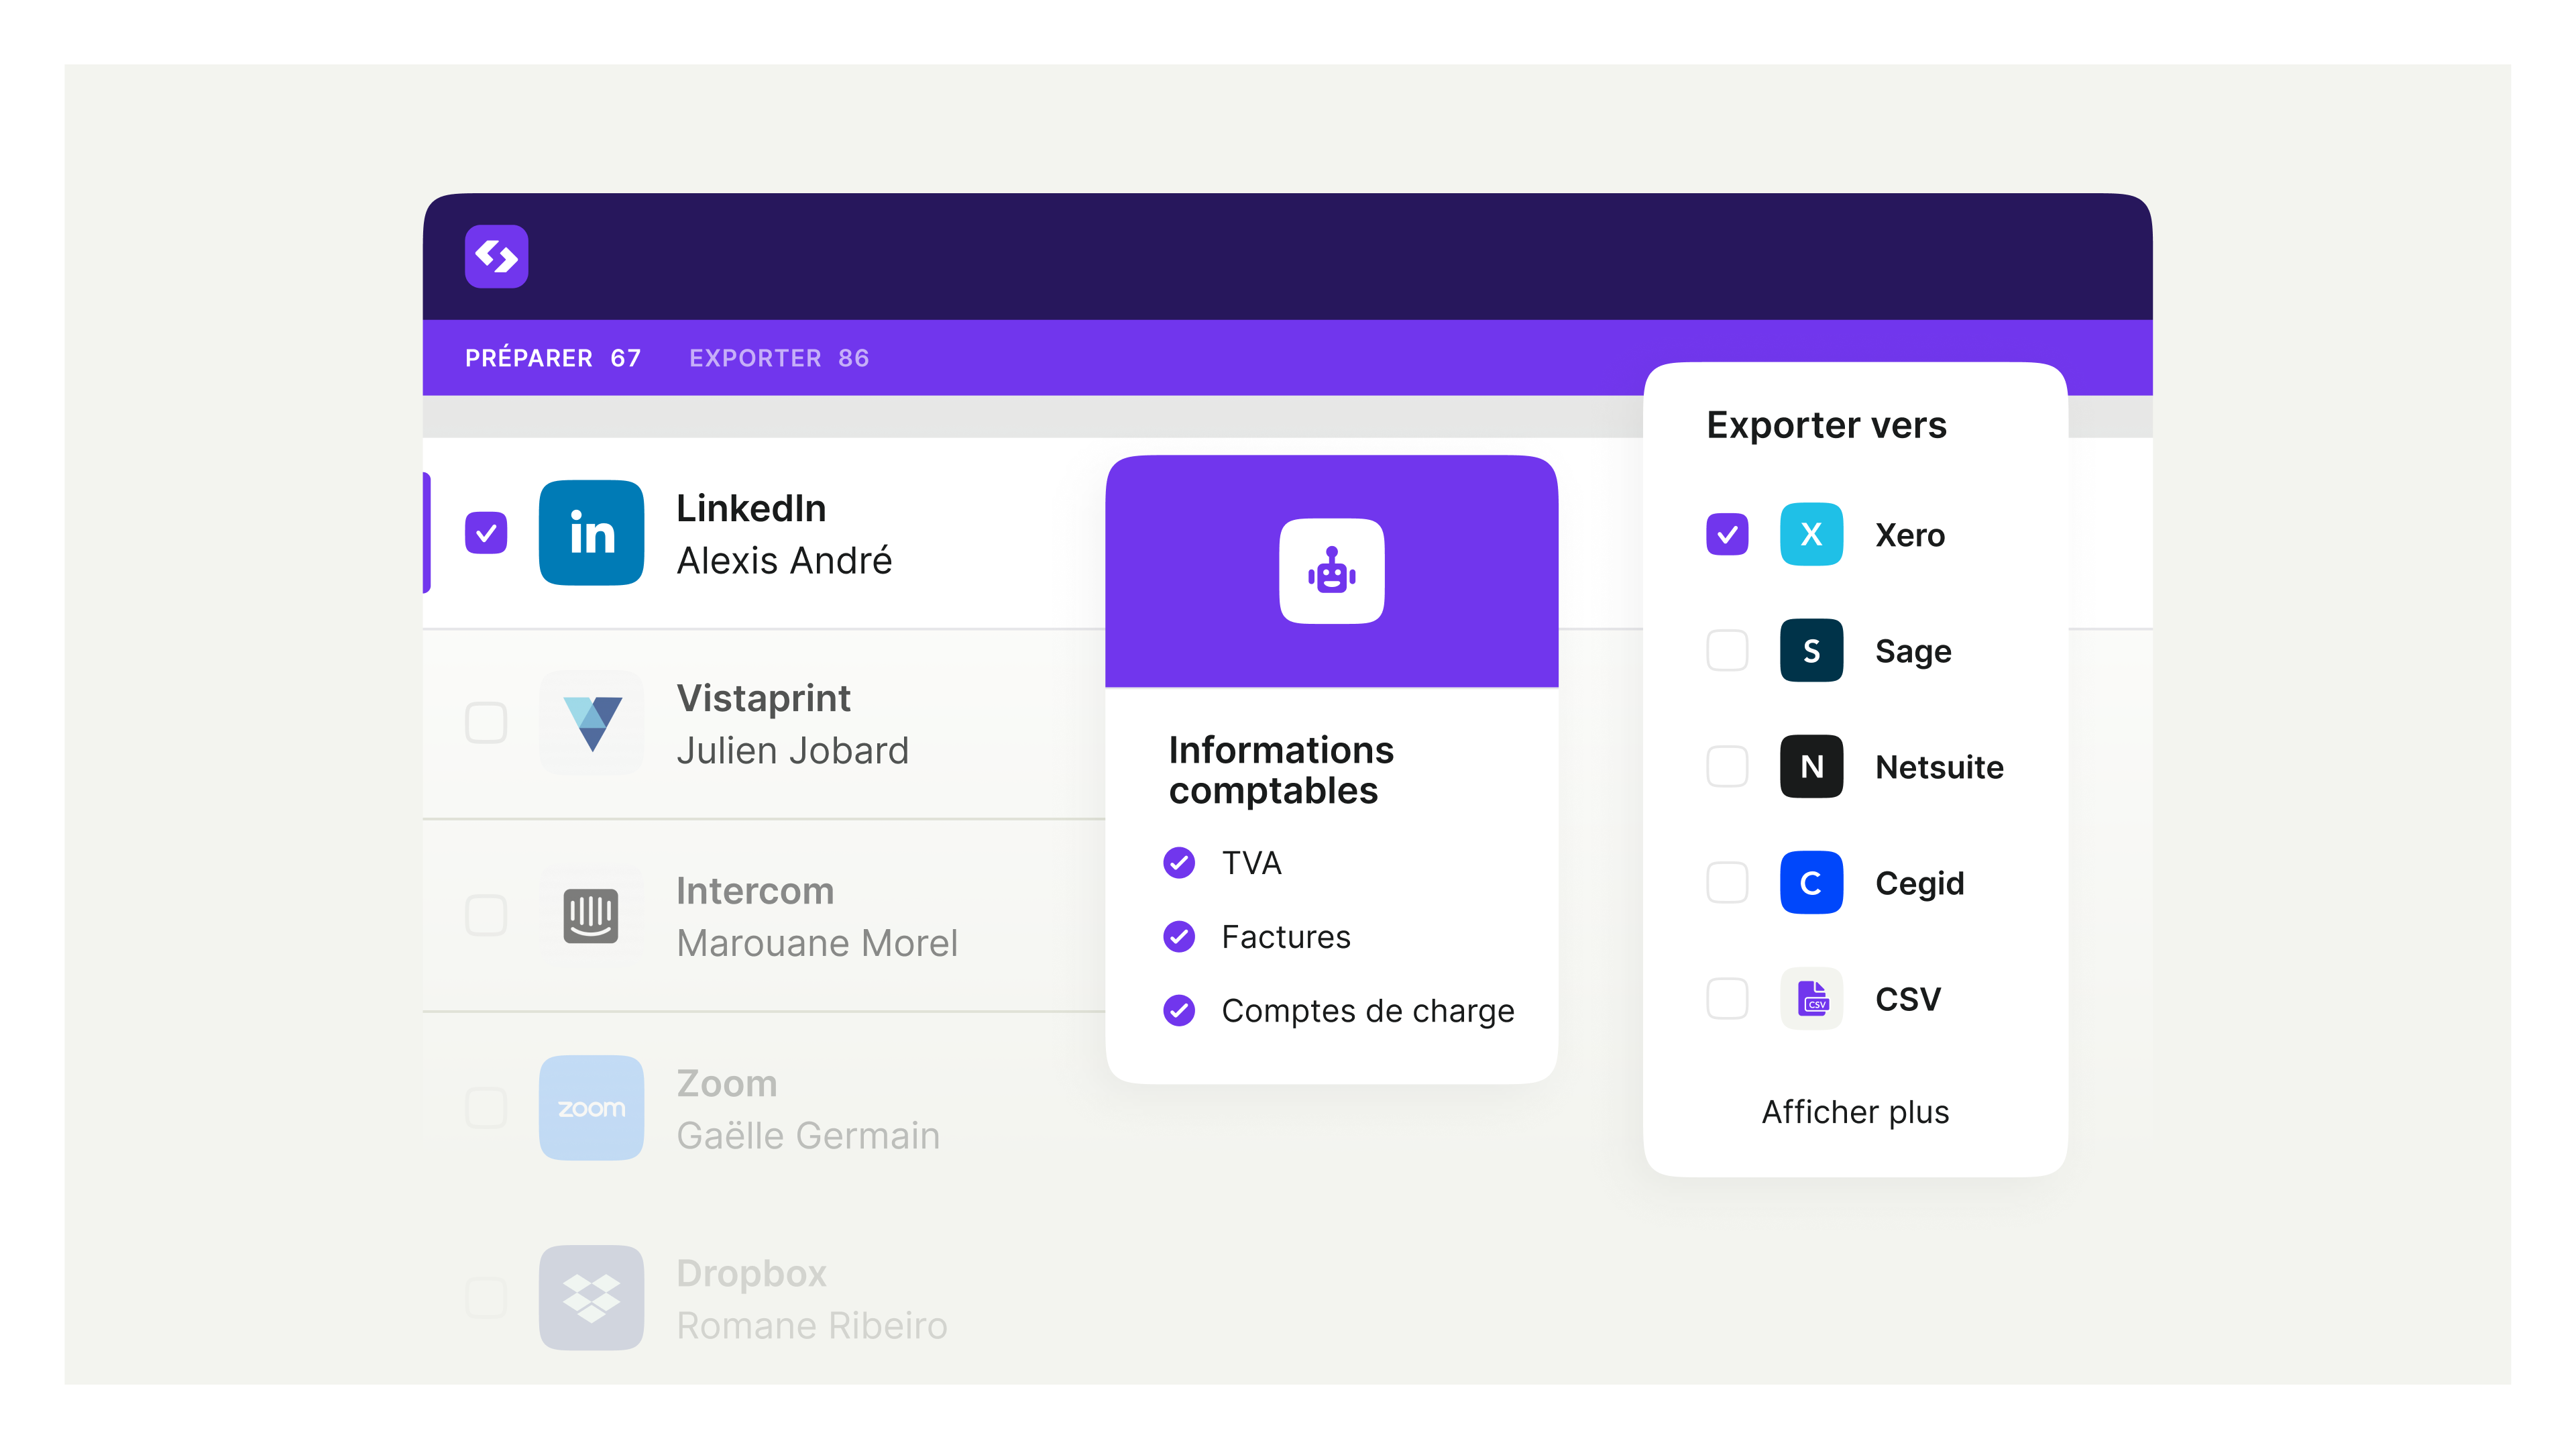
Task: Click the CSV label
Action: [1908, 999]
